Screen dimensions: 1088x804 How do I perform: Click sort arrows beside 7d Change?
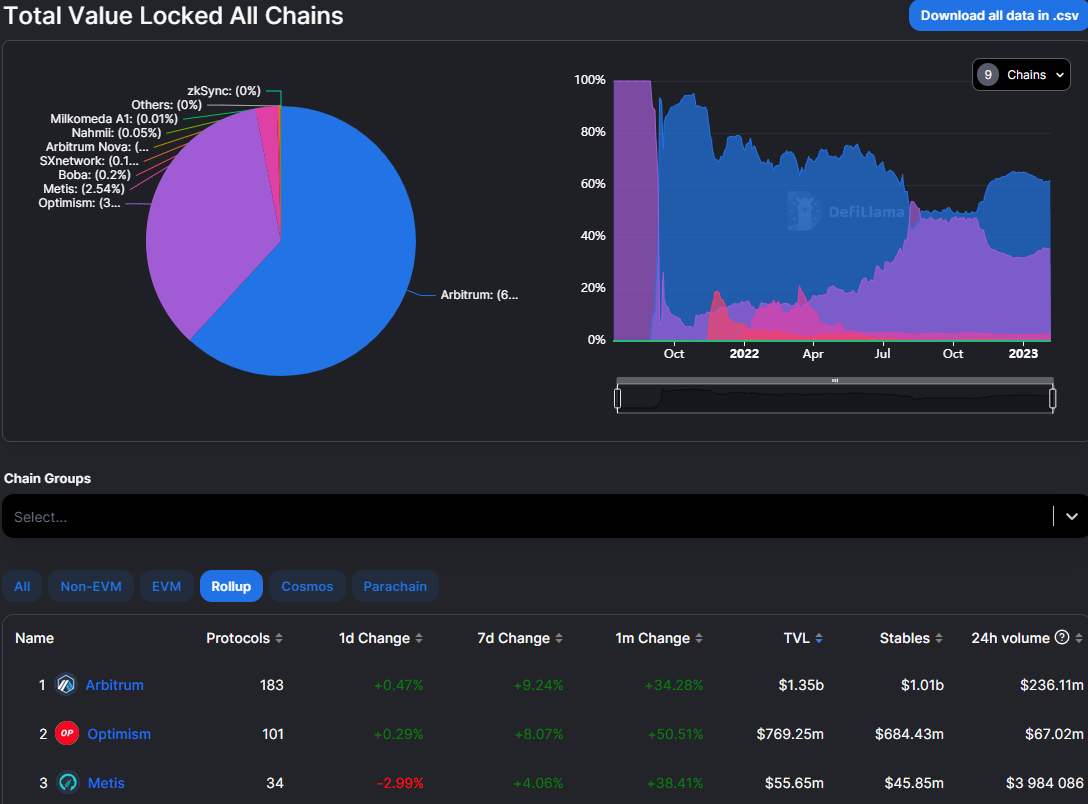click(559, 638)
